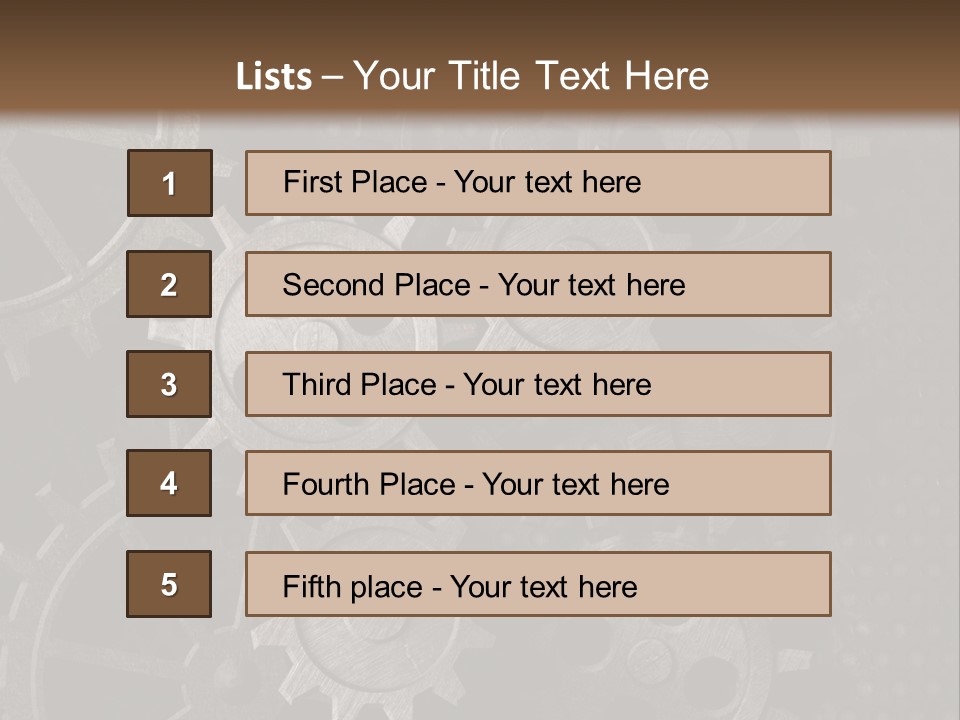
Task: Click on the word "Fourth"
Action: 326,485
